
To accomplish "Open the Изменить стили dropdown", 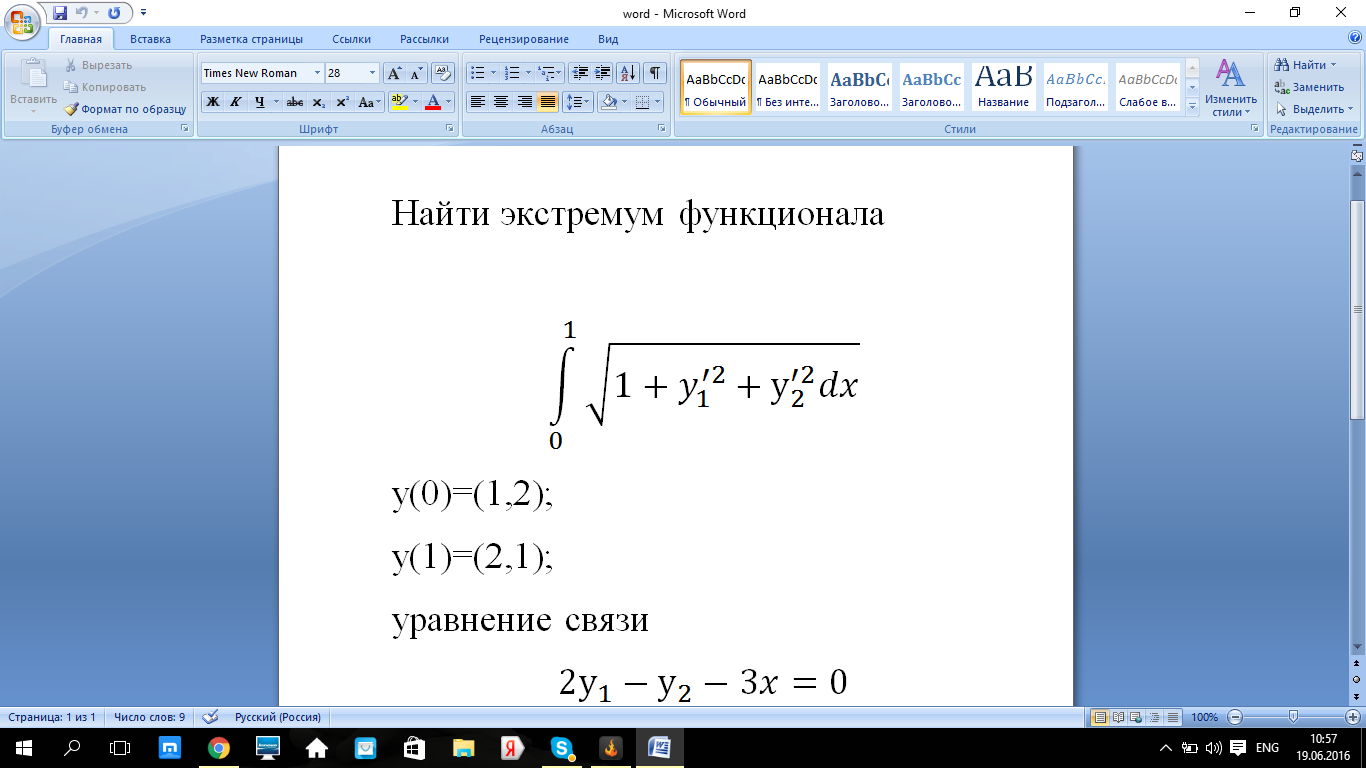I will (1230, 88).
